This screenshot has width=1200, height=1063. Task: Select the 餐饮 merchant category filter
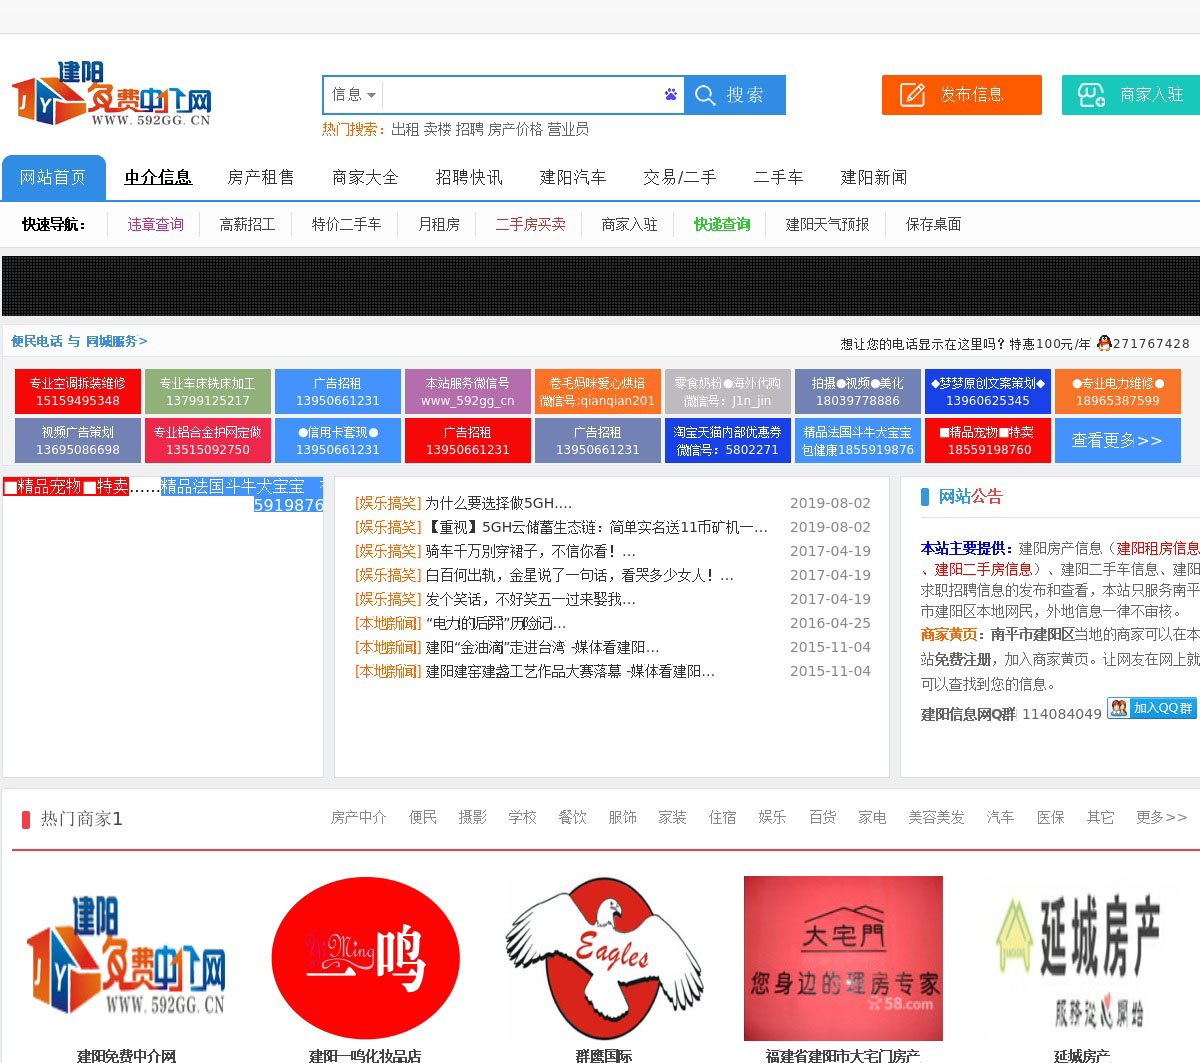(572, 818)
